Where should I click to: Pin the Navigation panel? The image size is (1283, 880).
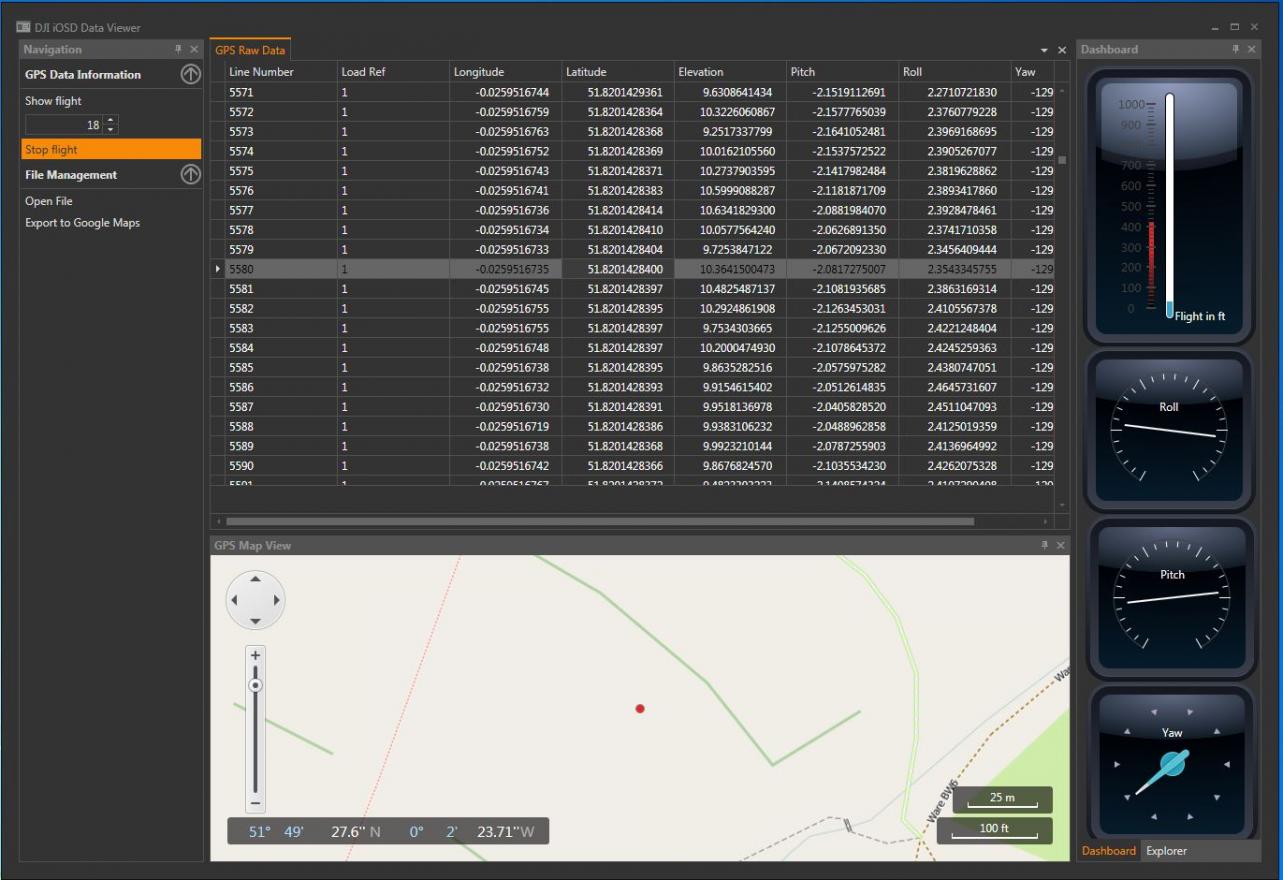point(178,49)
